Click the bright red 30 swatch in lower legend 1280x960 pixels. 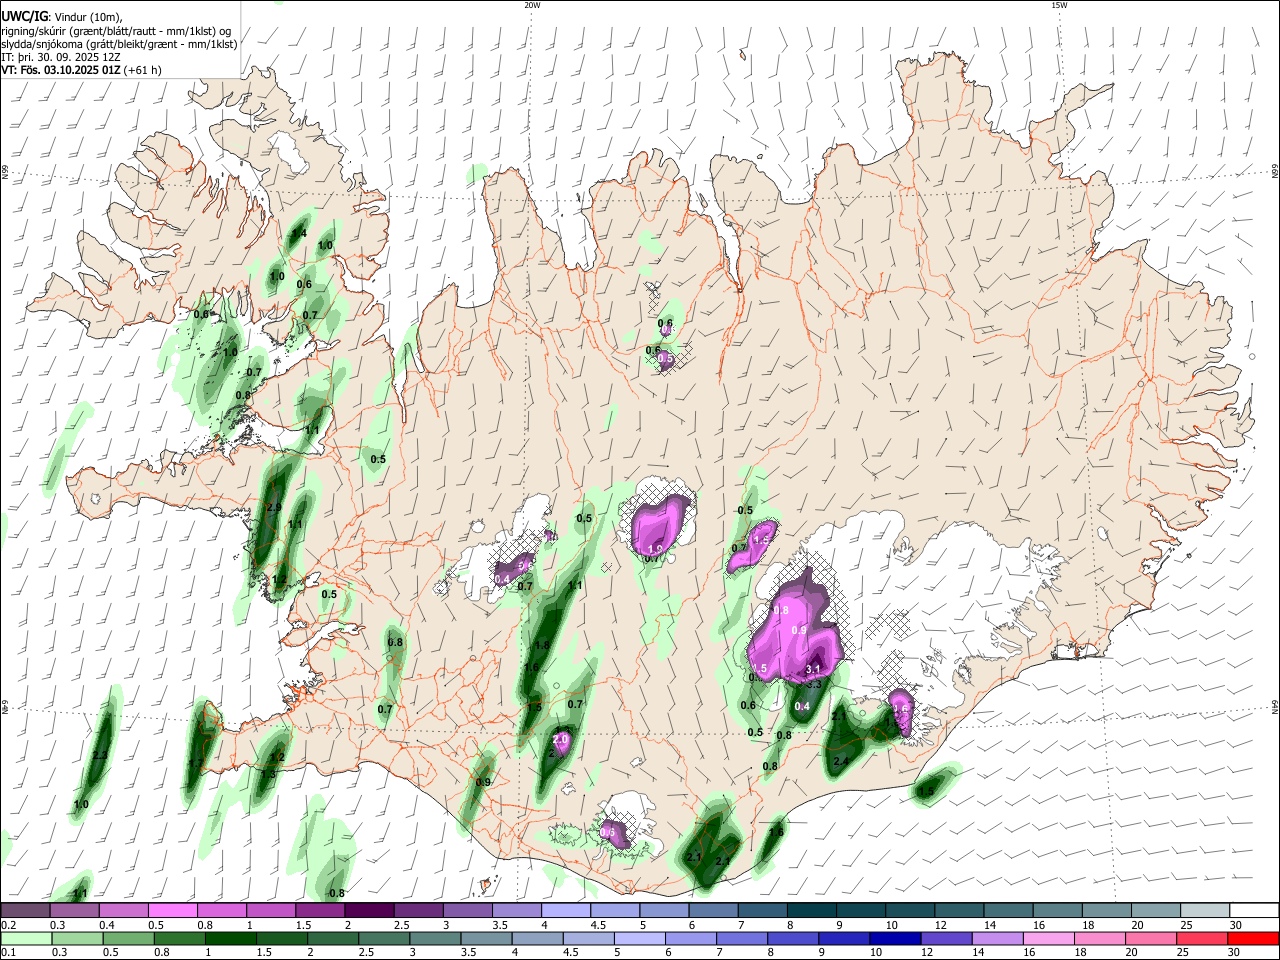[1252, 938]
